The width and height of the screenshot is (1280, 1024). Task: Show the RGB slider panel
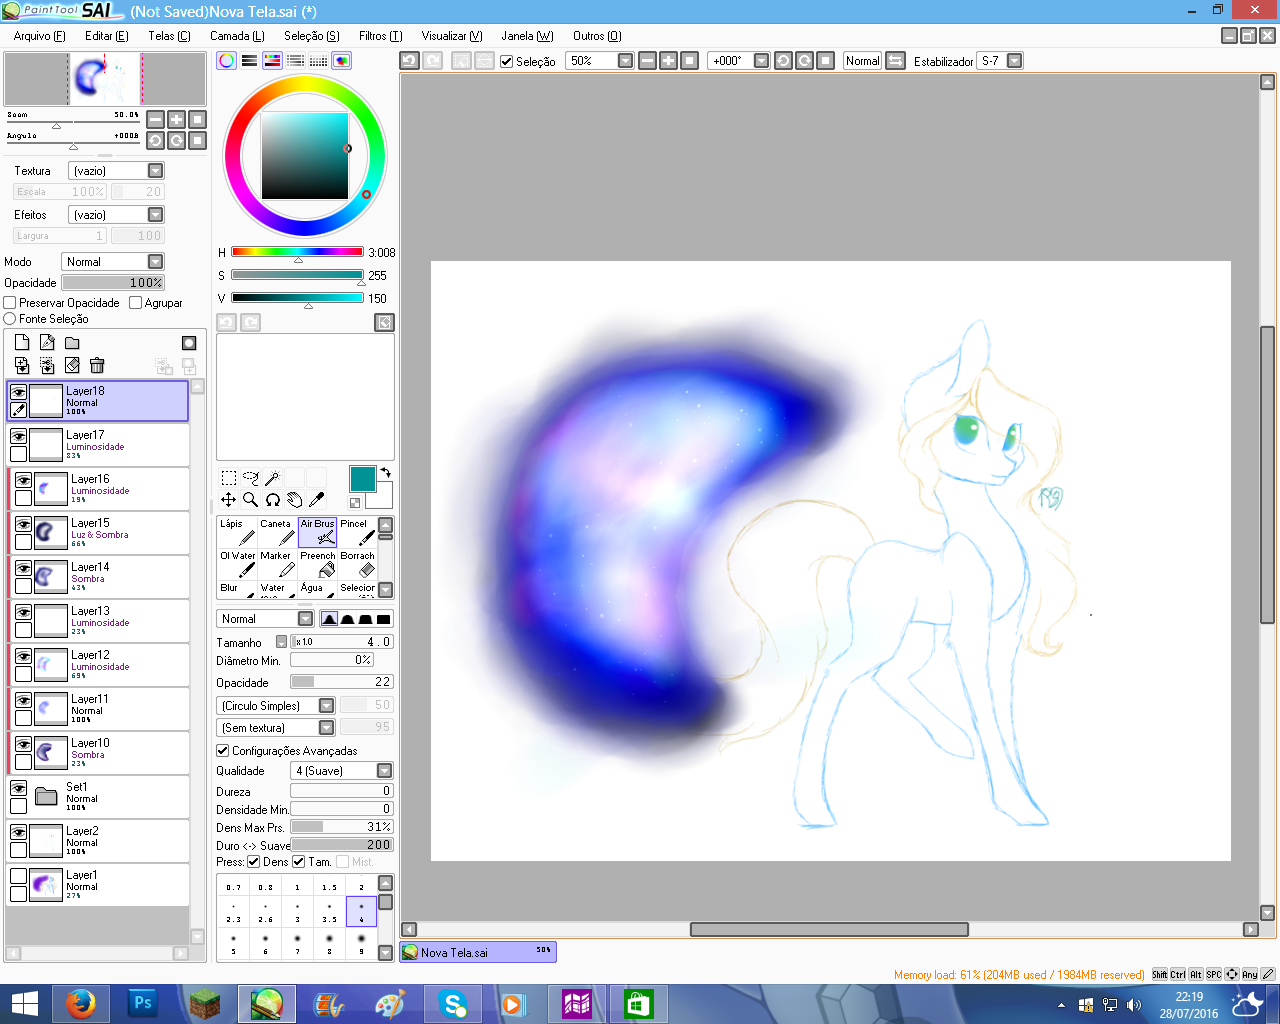coord(249,61)
